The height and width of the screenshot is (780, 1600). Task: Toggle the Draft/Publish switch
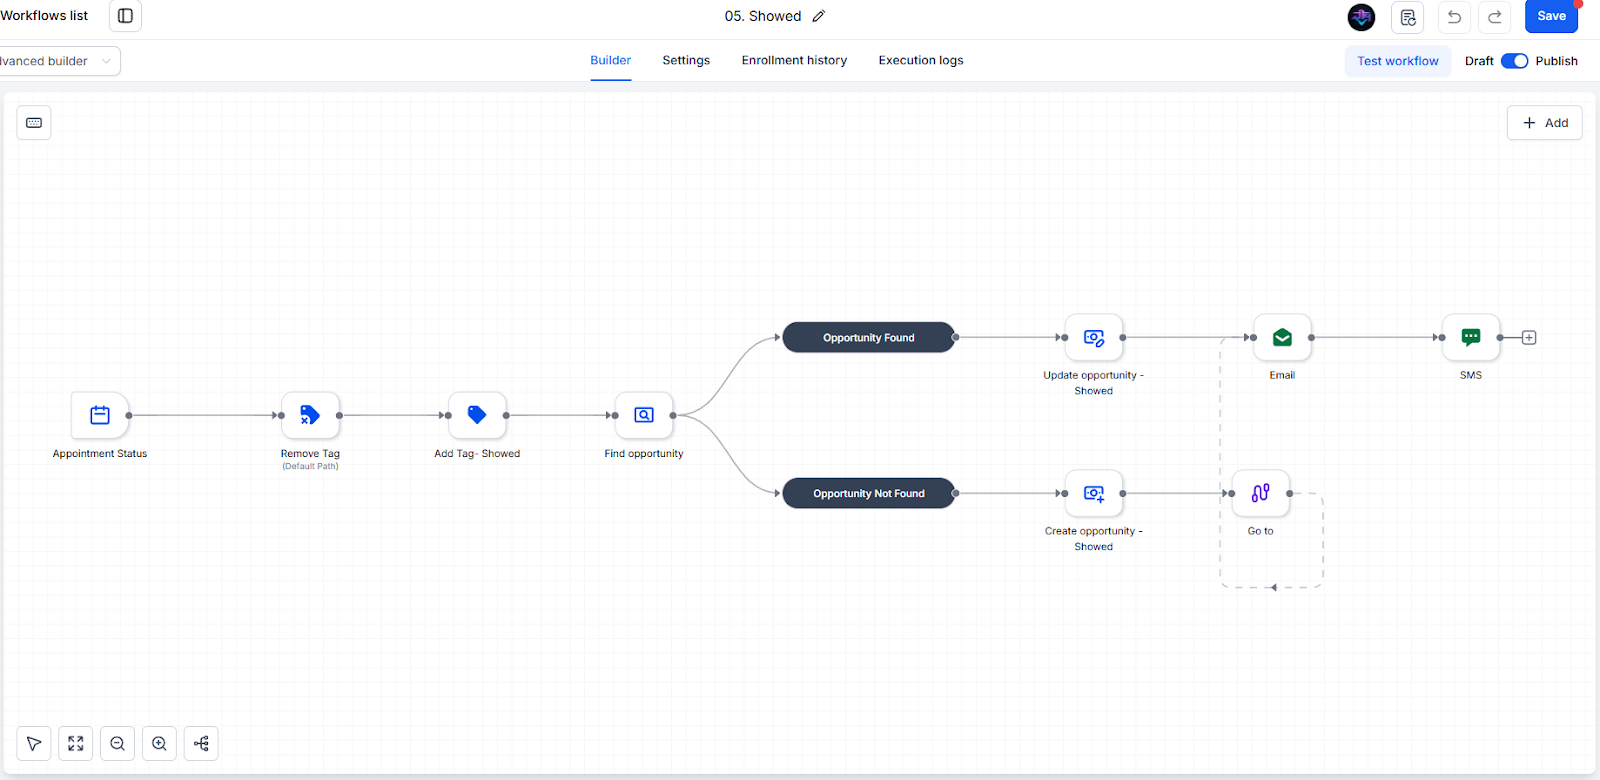(1515, 61)
